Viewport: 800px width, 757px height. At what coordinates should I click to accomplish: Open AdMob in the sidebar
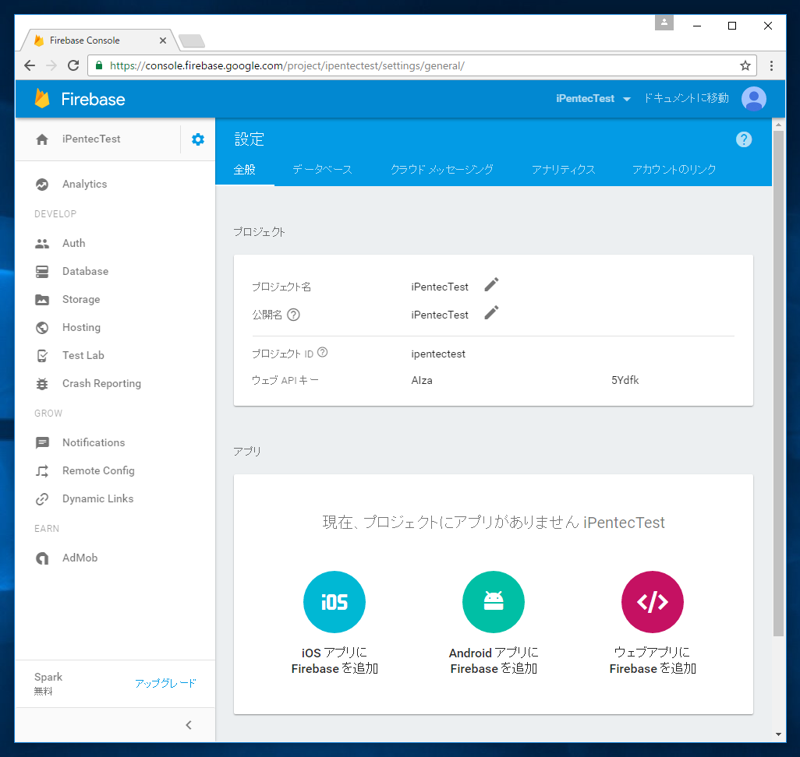coord(79,558)
